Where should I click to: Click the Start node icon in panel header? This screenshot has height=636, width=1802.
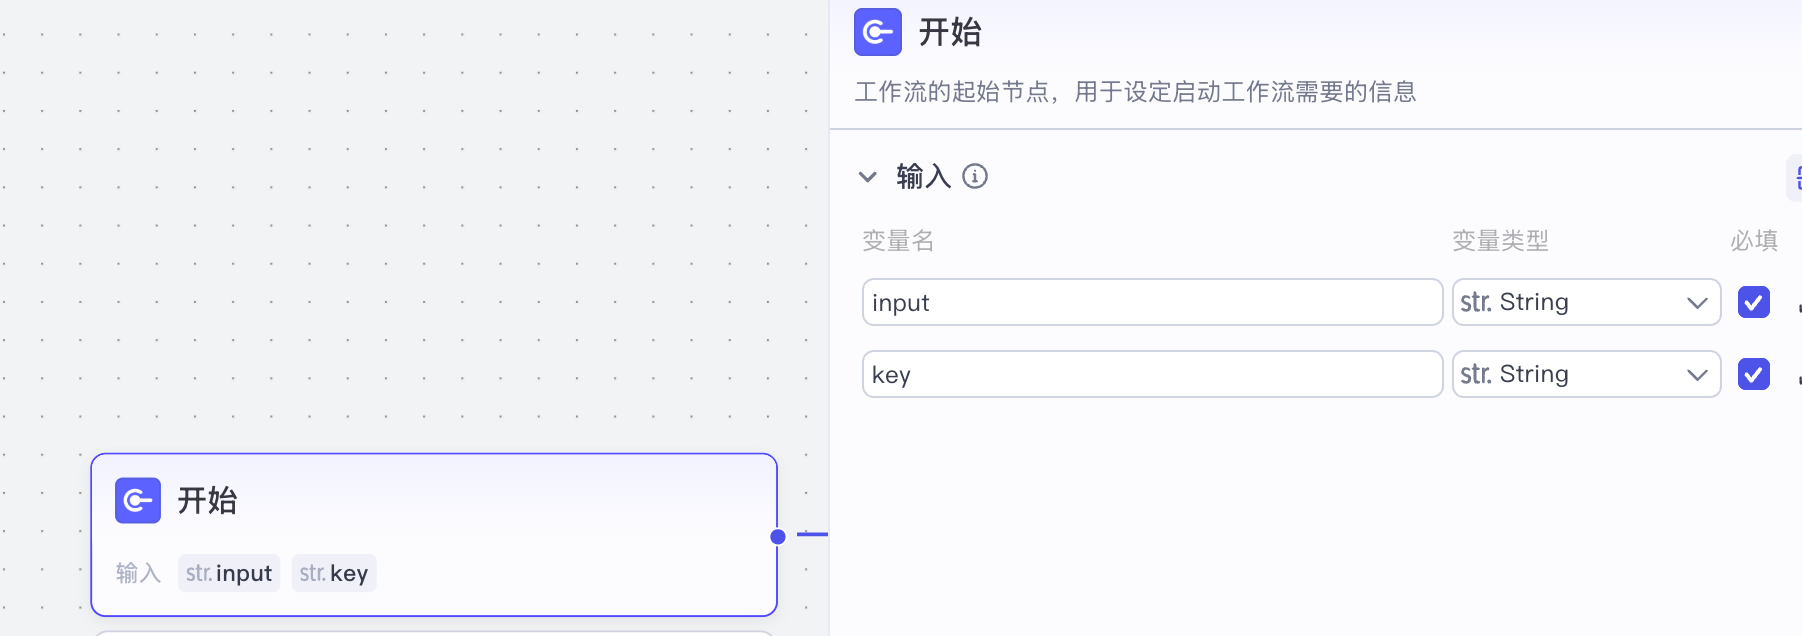[x=877, y=32]
